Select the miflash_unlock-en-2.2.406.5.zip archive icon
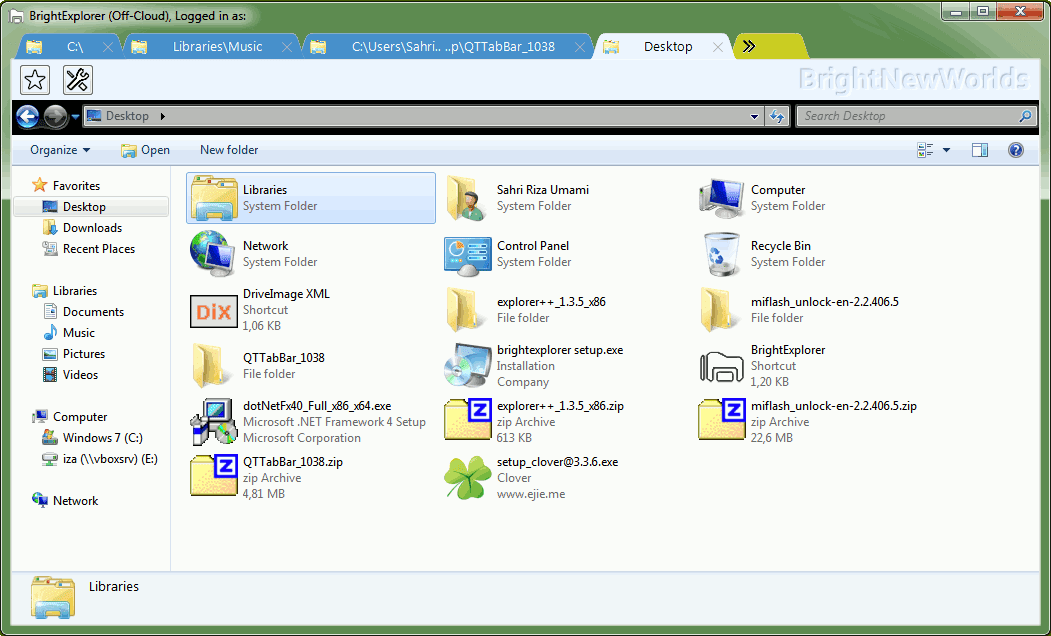 722,420
